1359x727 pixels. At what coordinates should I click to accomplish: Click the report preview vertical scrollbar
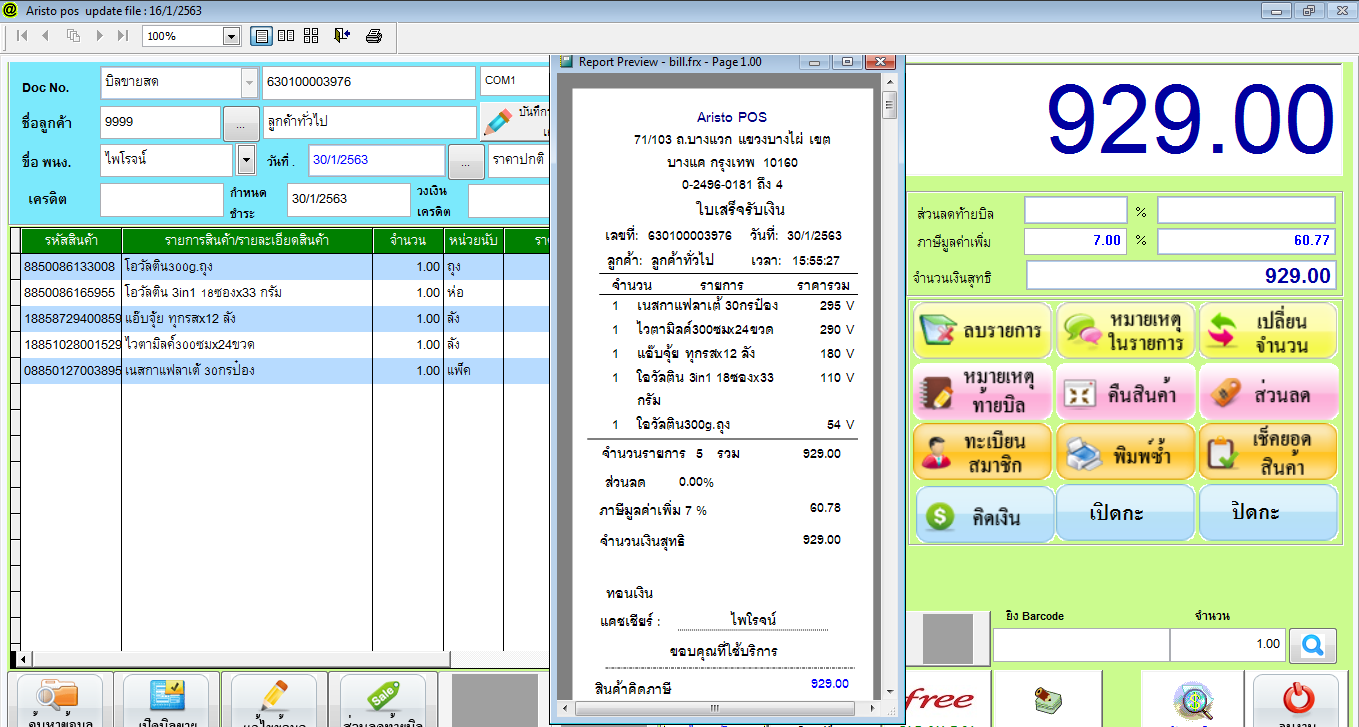click(x=889, y=400)
